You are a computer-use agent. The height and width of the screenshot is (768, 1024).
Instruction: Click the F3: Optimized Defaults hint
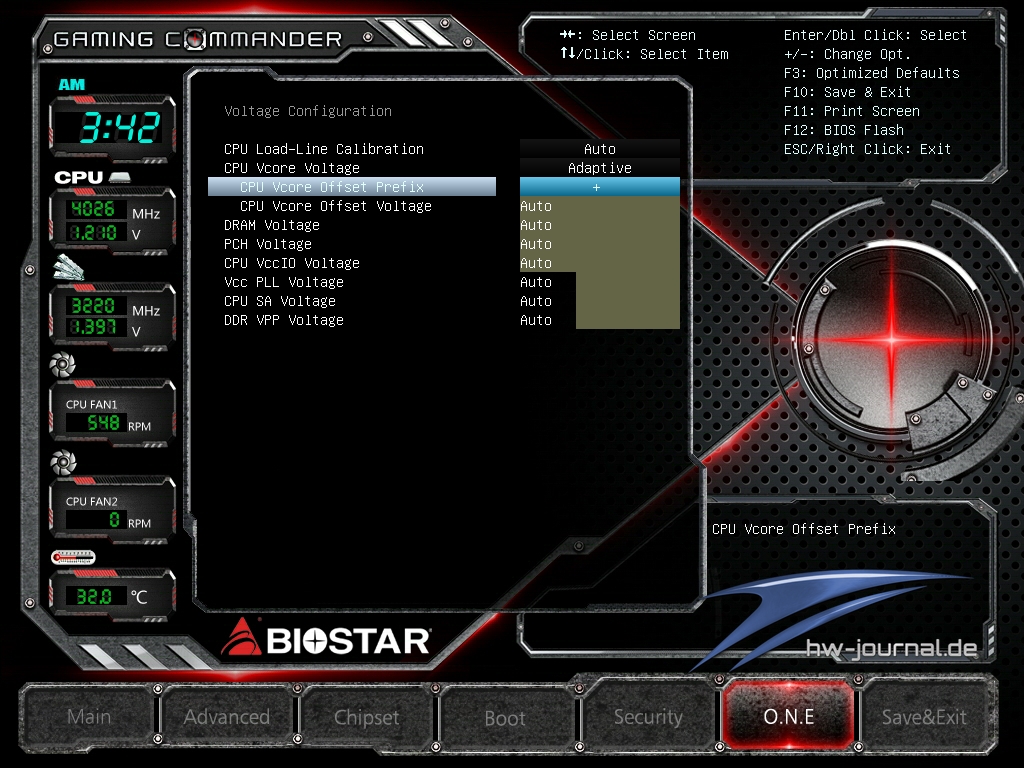(871, 73)
